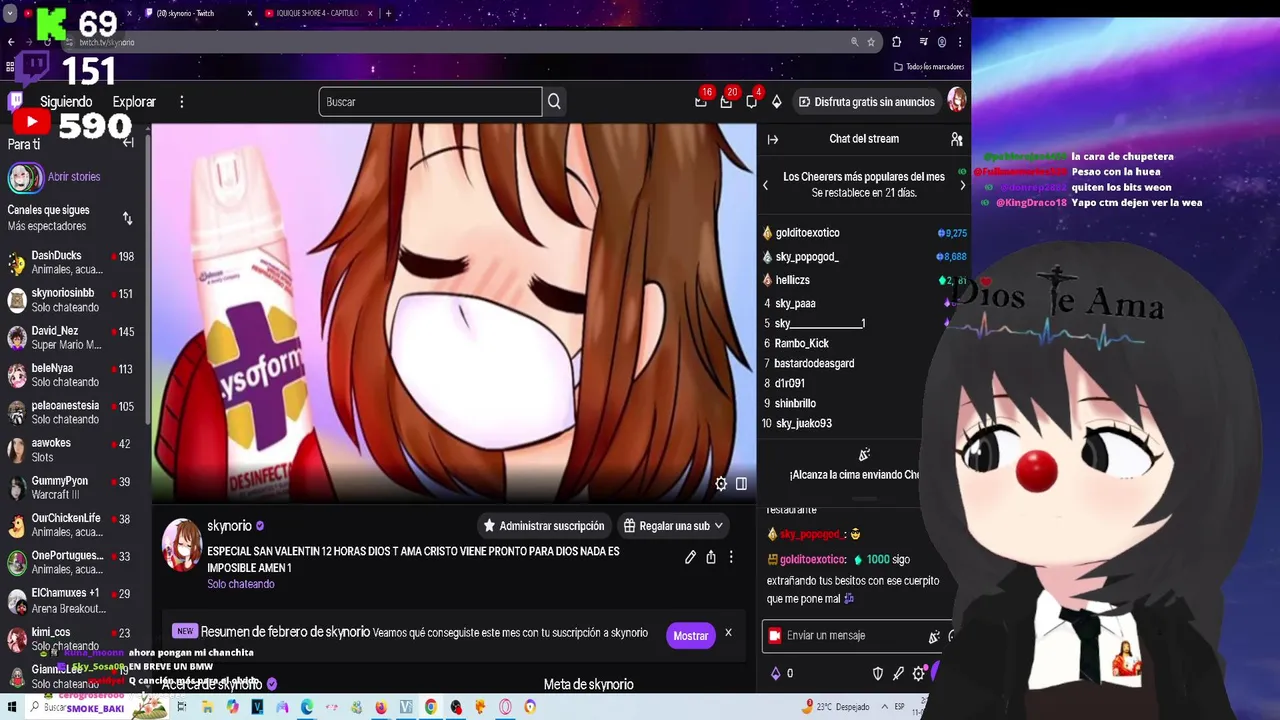Open the cheer Bits icon in chat input

pos(934,636)
